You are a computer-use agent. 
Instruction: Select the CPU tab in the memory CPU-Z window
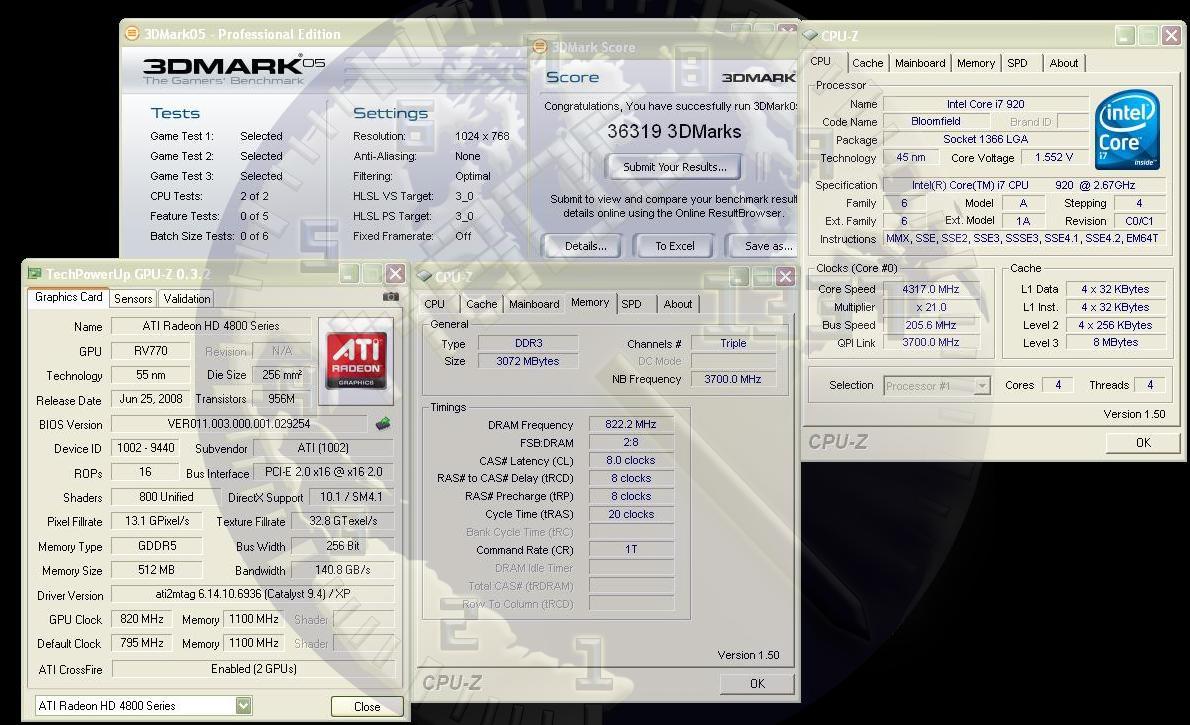coord(435,304)
